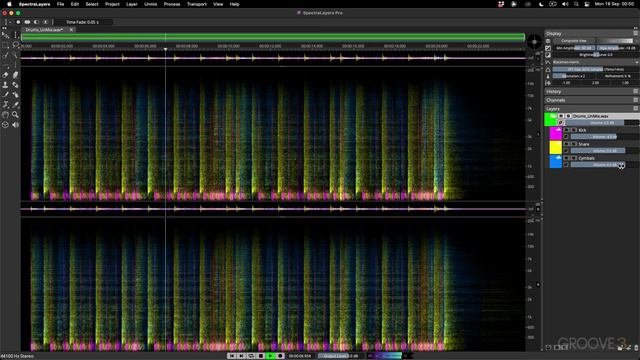Select the Rectangular selection tool

[x=5, y=45]
